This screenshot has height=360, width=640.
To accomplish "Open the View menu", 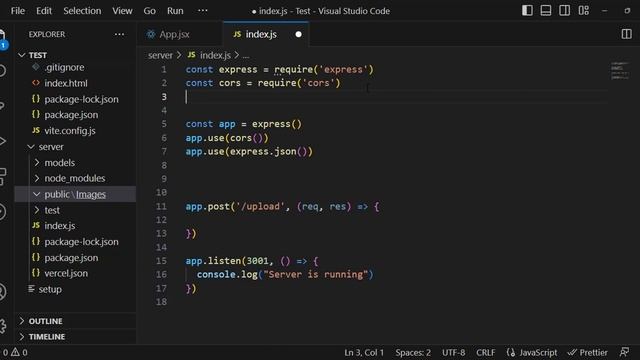I will (x=122, y=11).
